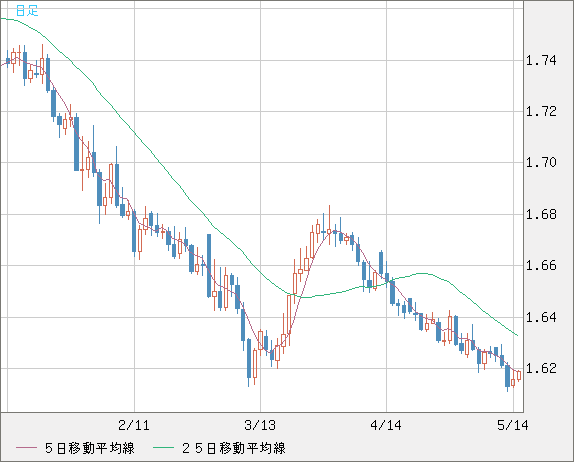
Task: Click the 1.72 price axis label
Action: coord(541,111)
